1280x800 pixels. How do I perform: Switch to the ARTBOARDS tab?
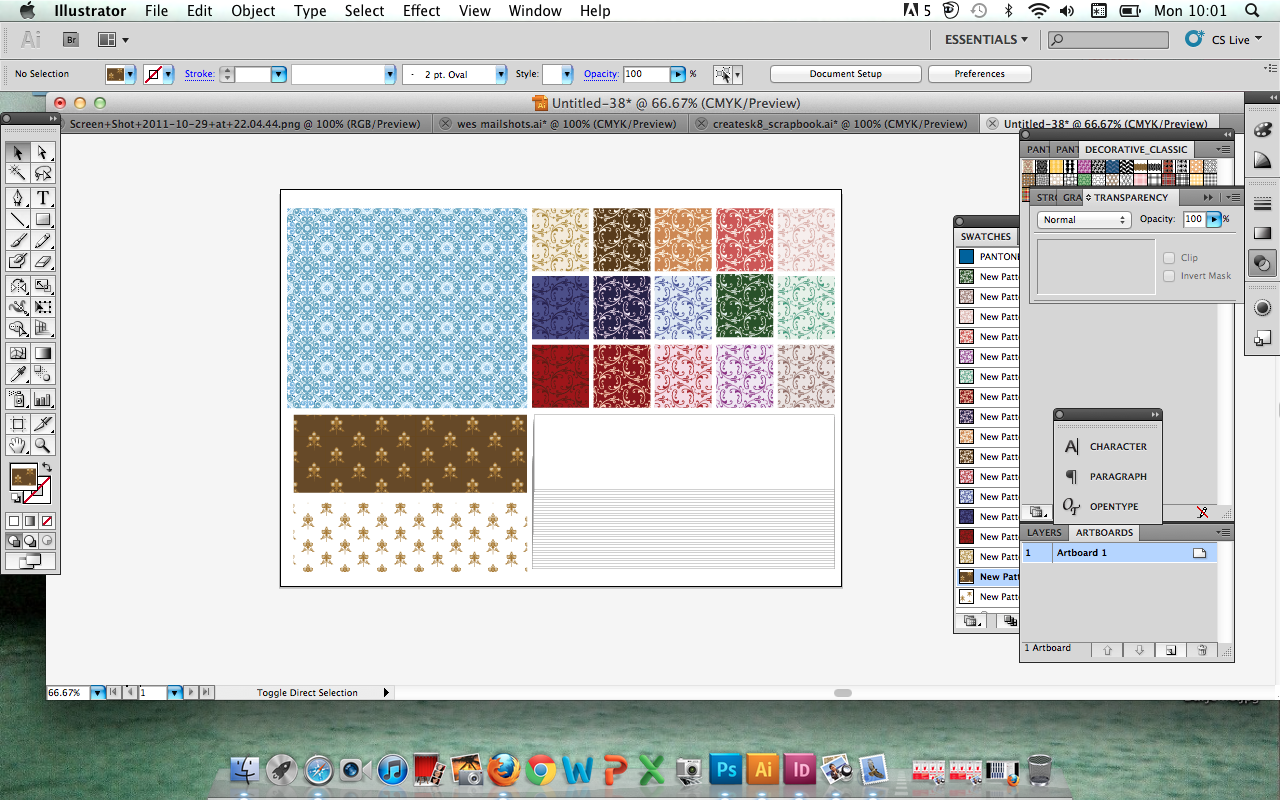pos(1103,532)
